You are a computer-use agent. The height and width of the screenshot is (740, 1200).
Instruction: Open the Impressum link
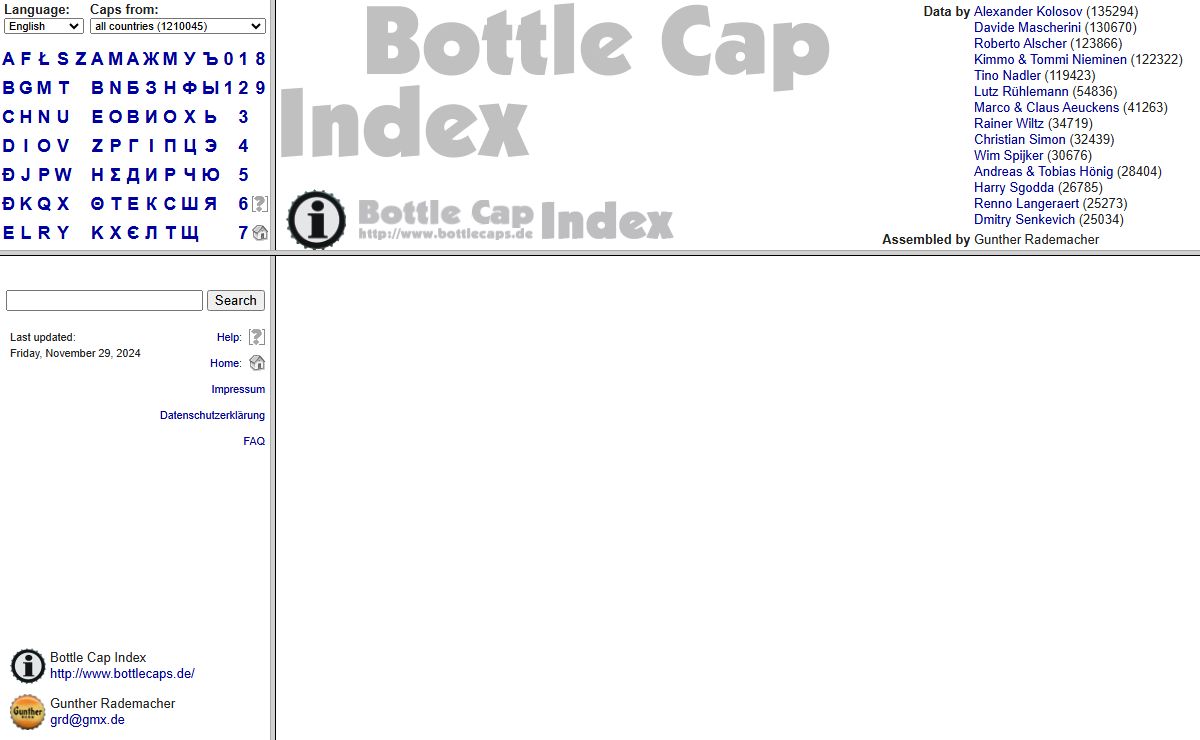pos(238,389)
